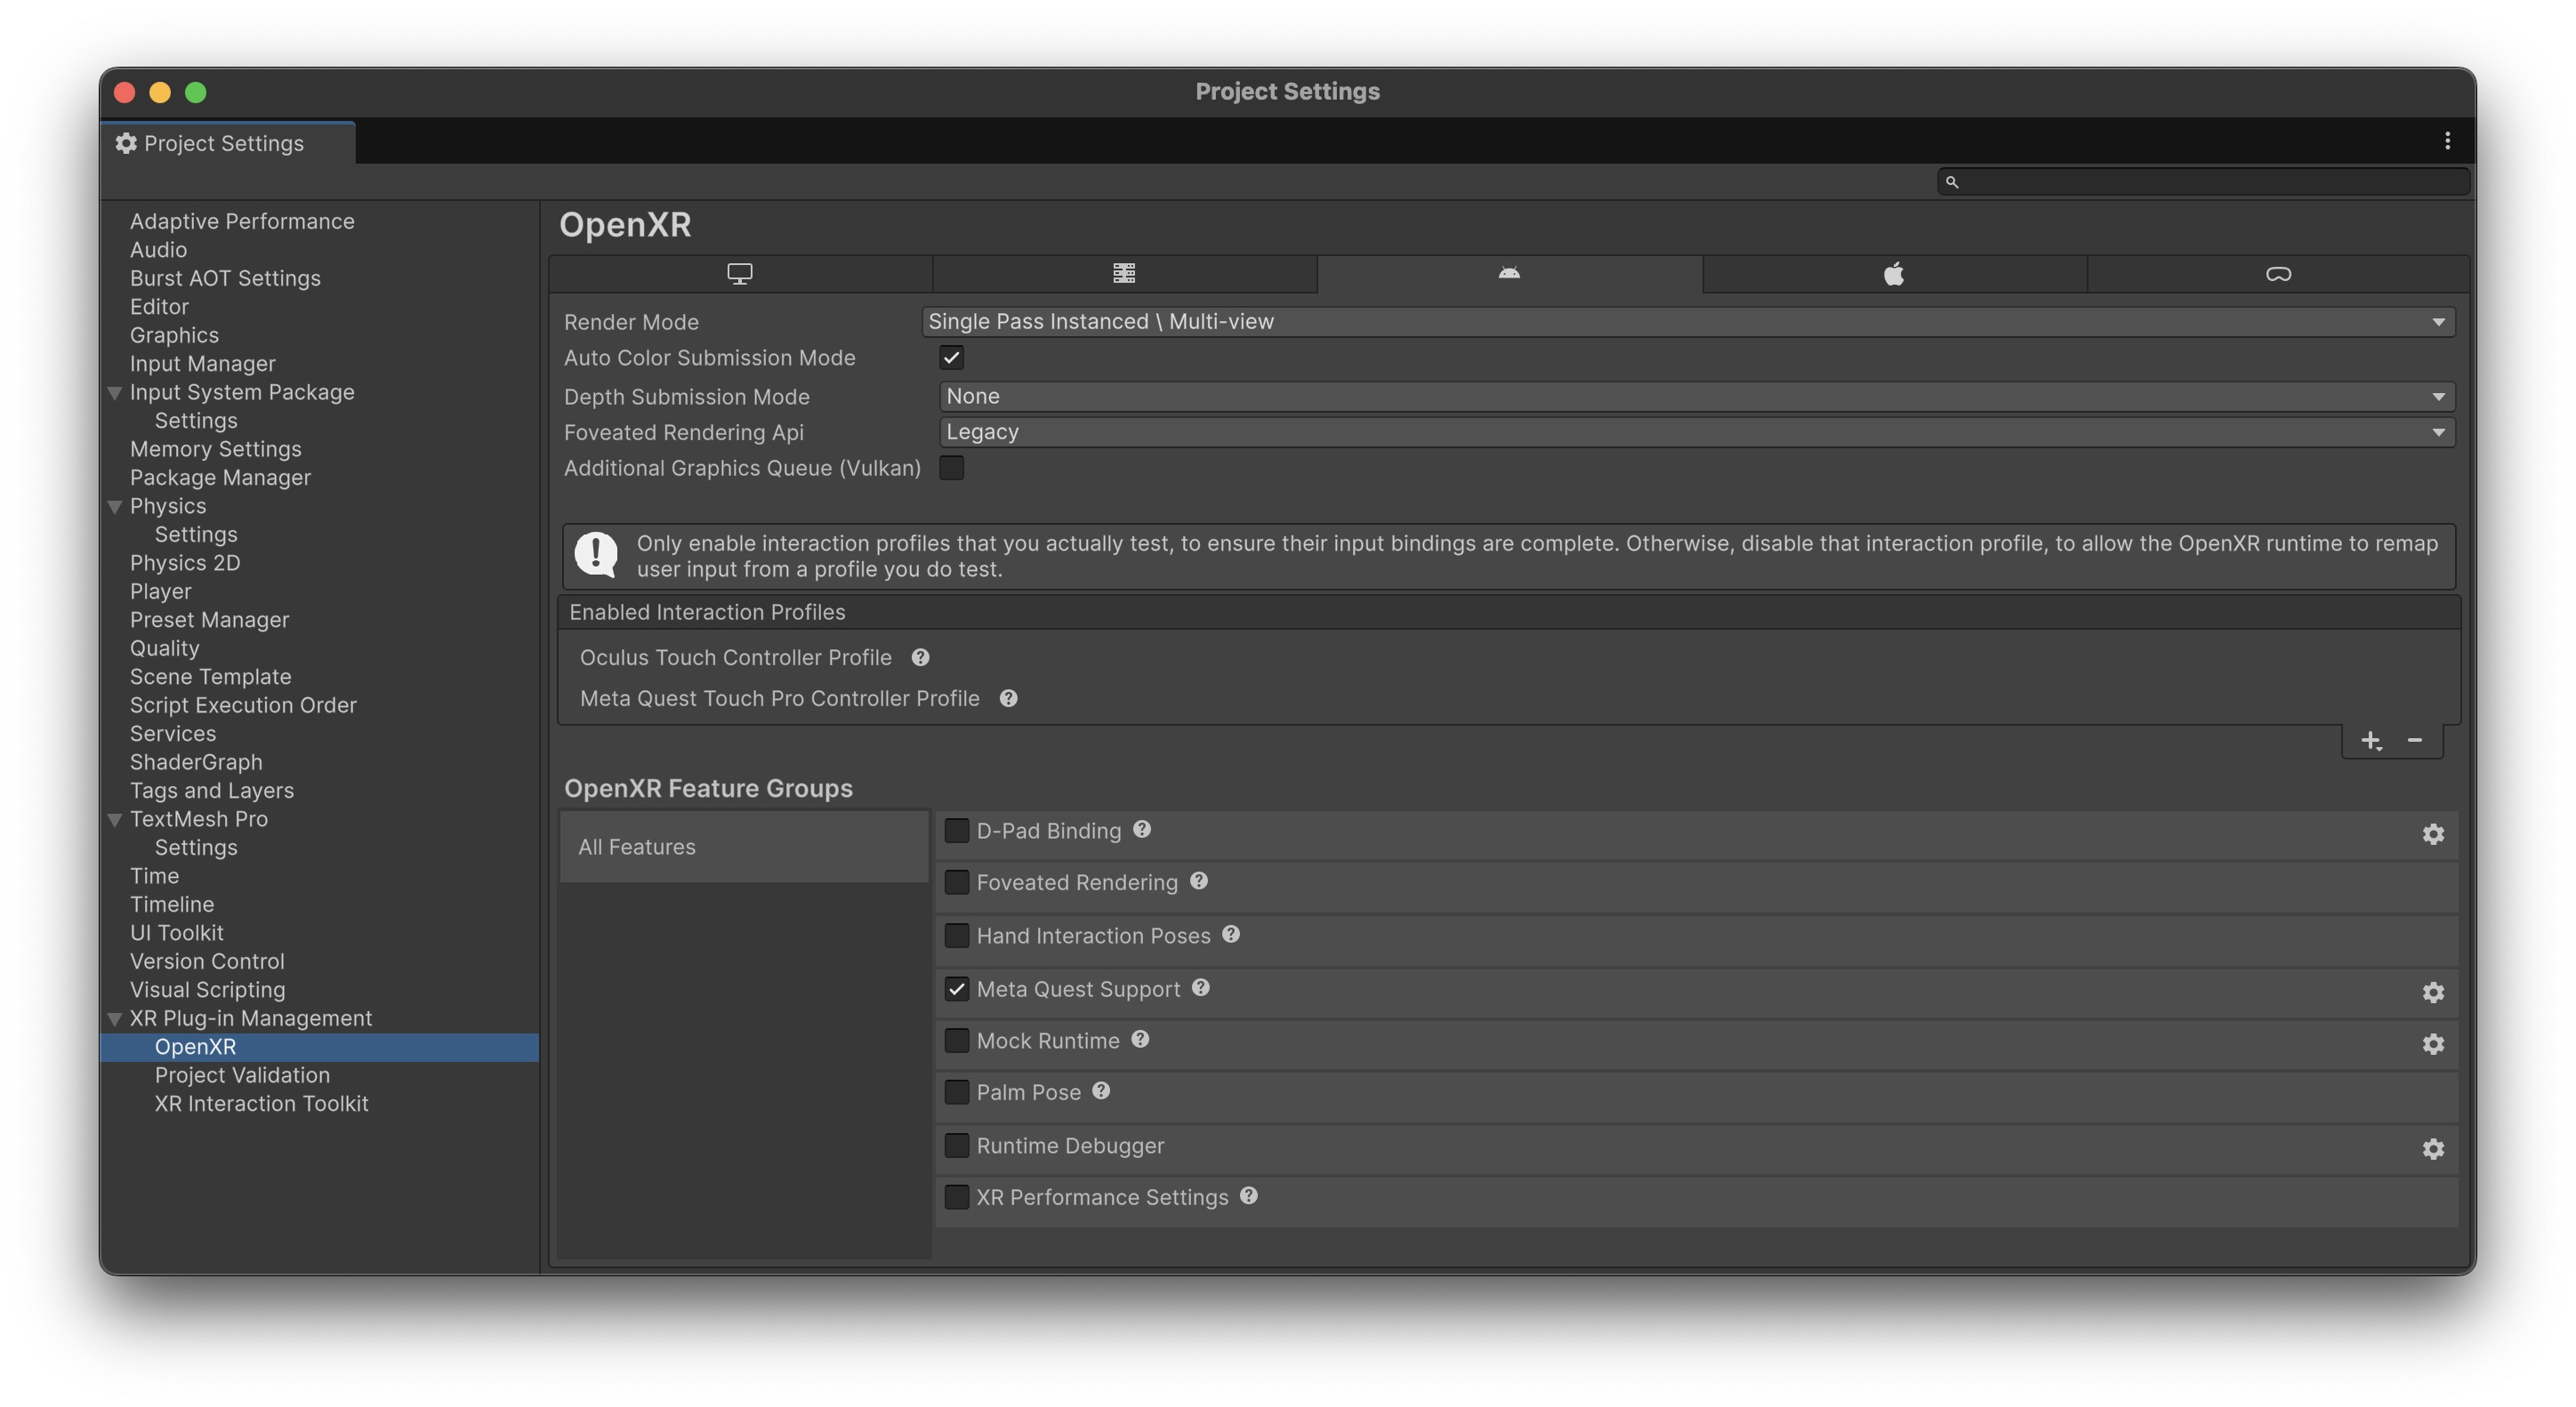Enable the Foveated Rendering feature checkbox
Image resolution: width=2576 pixels, height=1407 pixels.
956,882
